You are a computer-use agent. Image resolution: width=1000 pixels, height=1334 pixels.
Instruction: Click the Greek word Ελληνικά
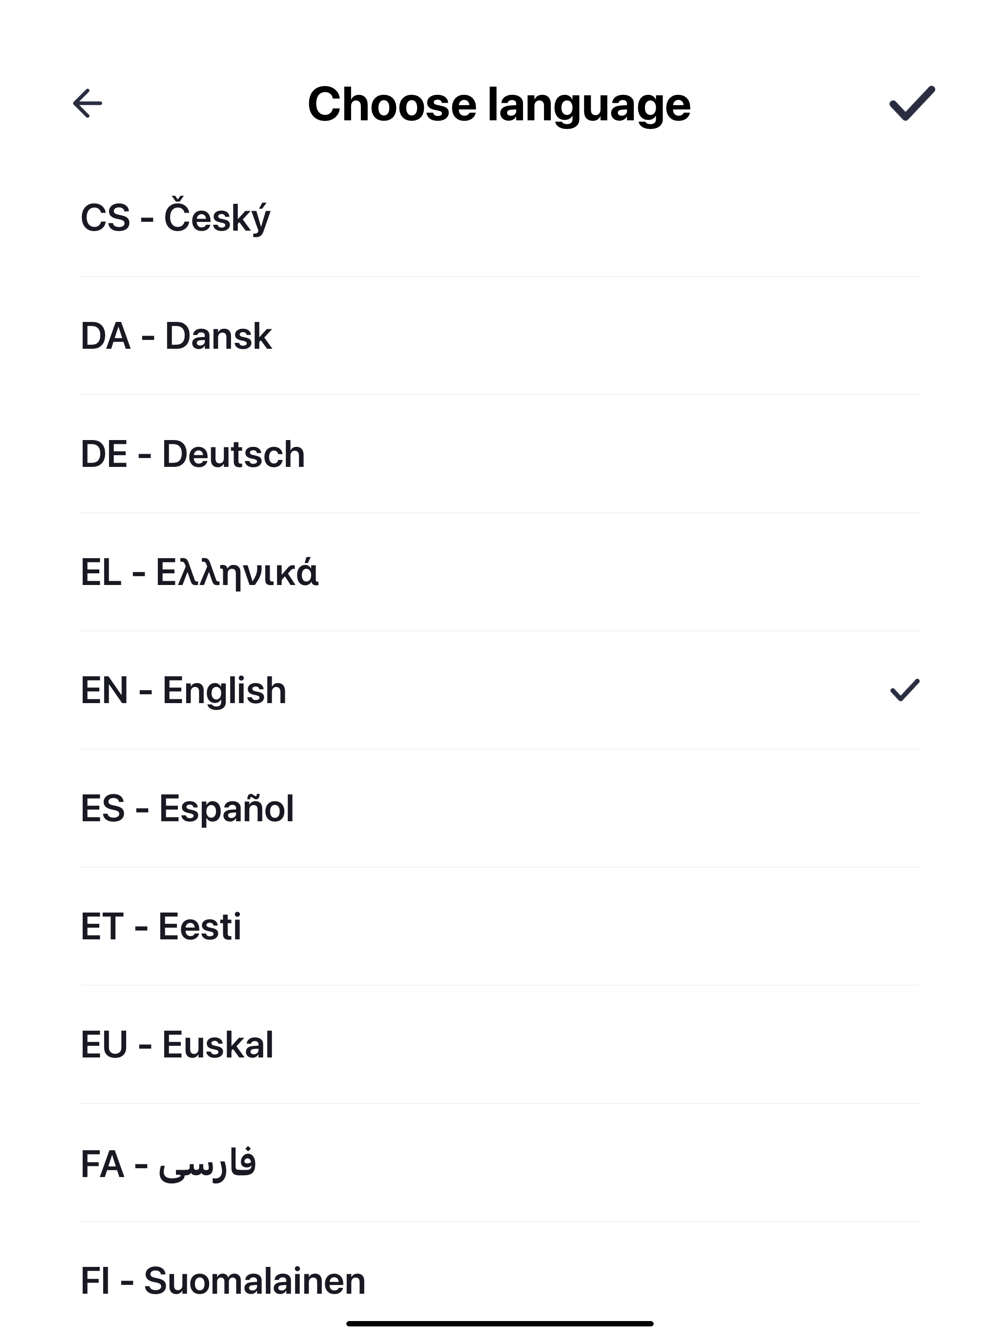click(x=237, y=573)
